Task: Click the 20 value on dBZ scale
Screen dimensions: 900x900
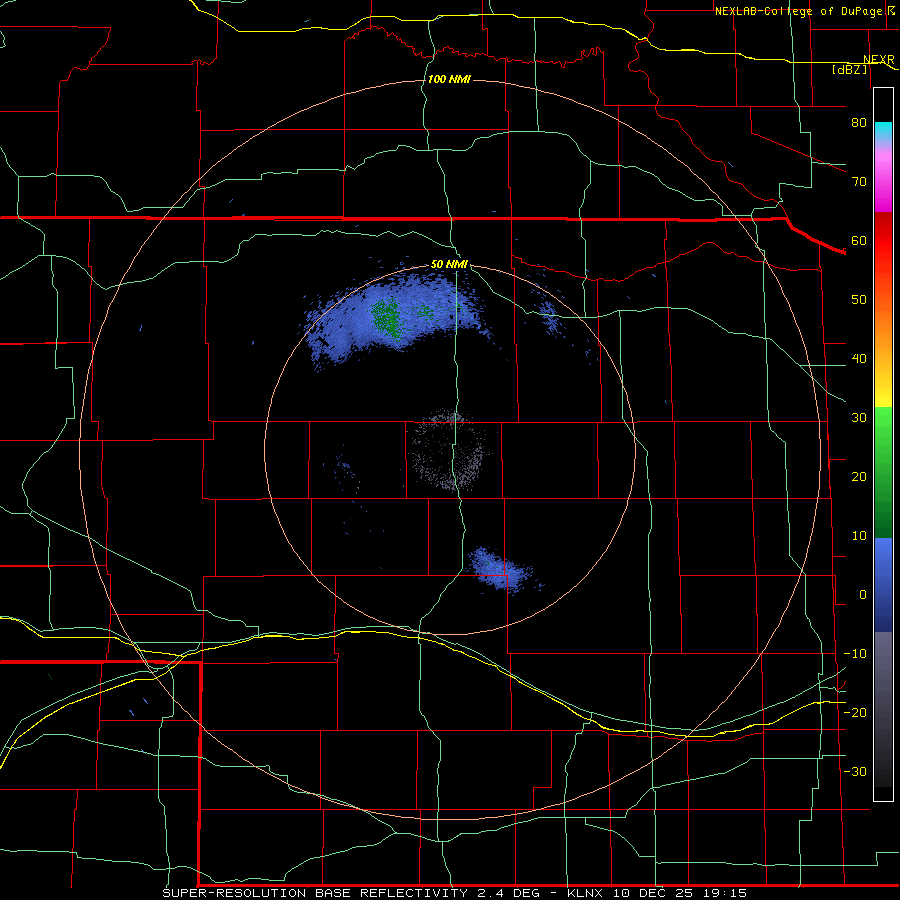Action: [x=859, y=476]
